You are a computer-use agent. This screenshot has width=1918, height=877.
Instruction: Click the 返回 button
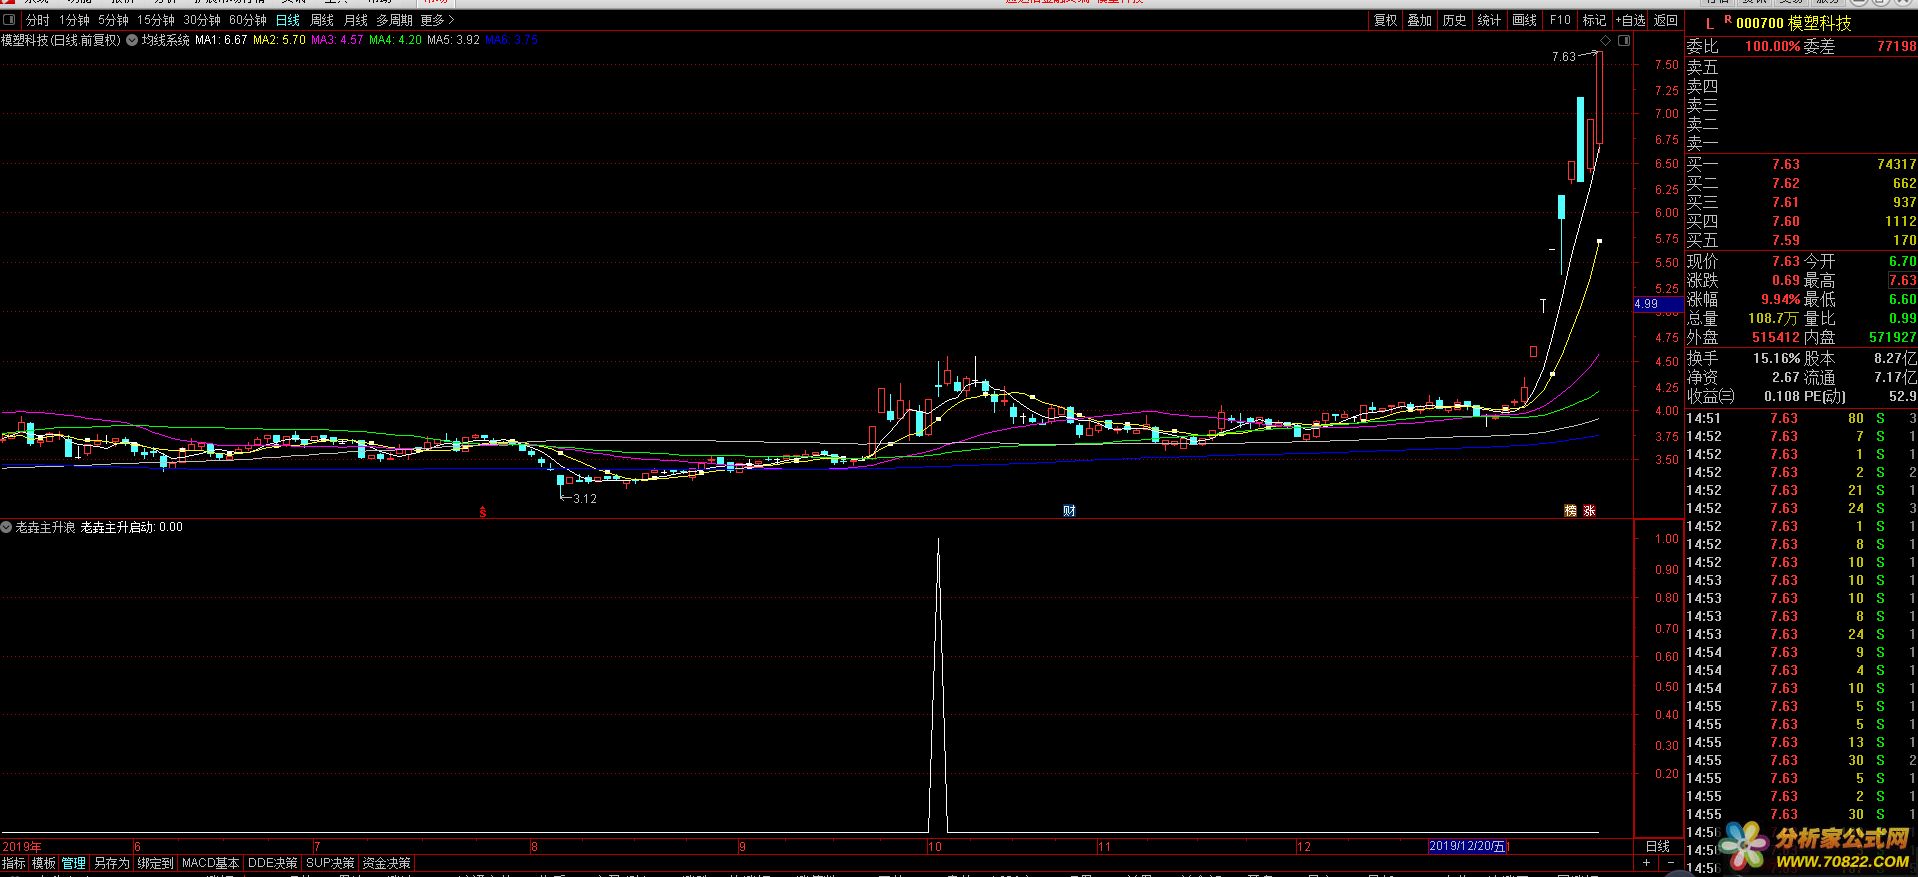point(1666,20)
